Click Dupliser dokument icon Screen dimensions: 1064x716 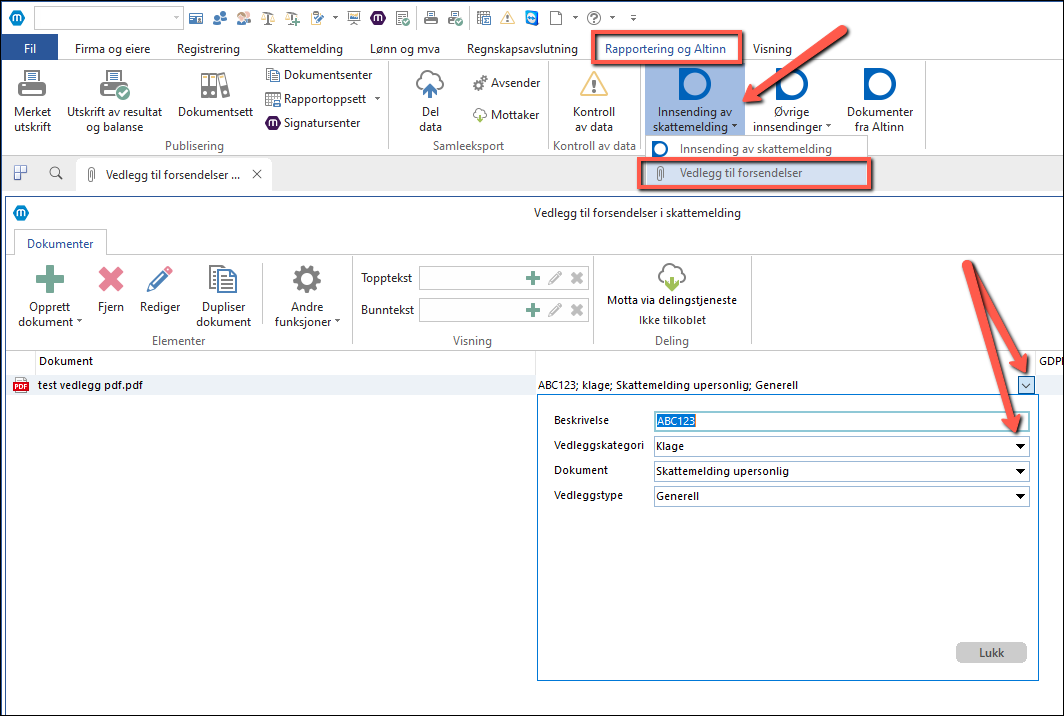(223, 279)
